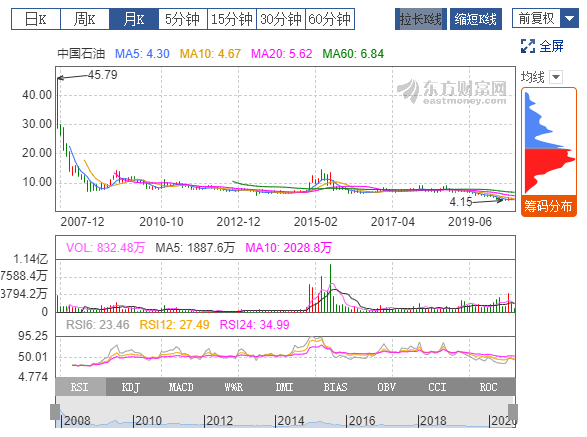Click the fullscreen expand icon
The width and height of the screenshot is (587, 437).
[528, 46]
